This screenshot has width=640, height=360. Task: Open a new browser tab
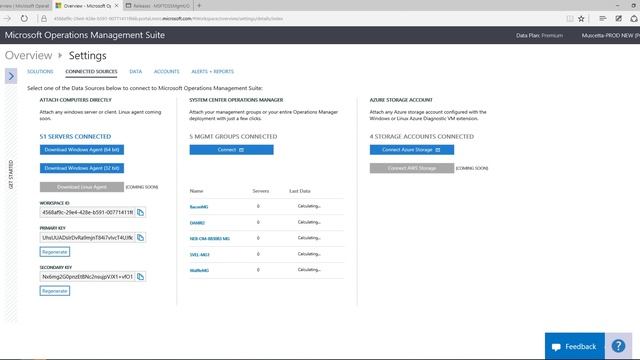[x=199, y=6]
